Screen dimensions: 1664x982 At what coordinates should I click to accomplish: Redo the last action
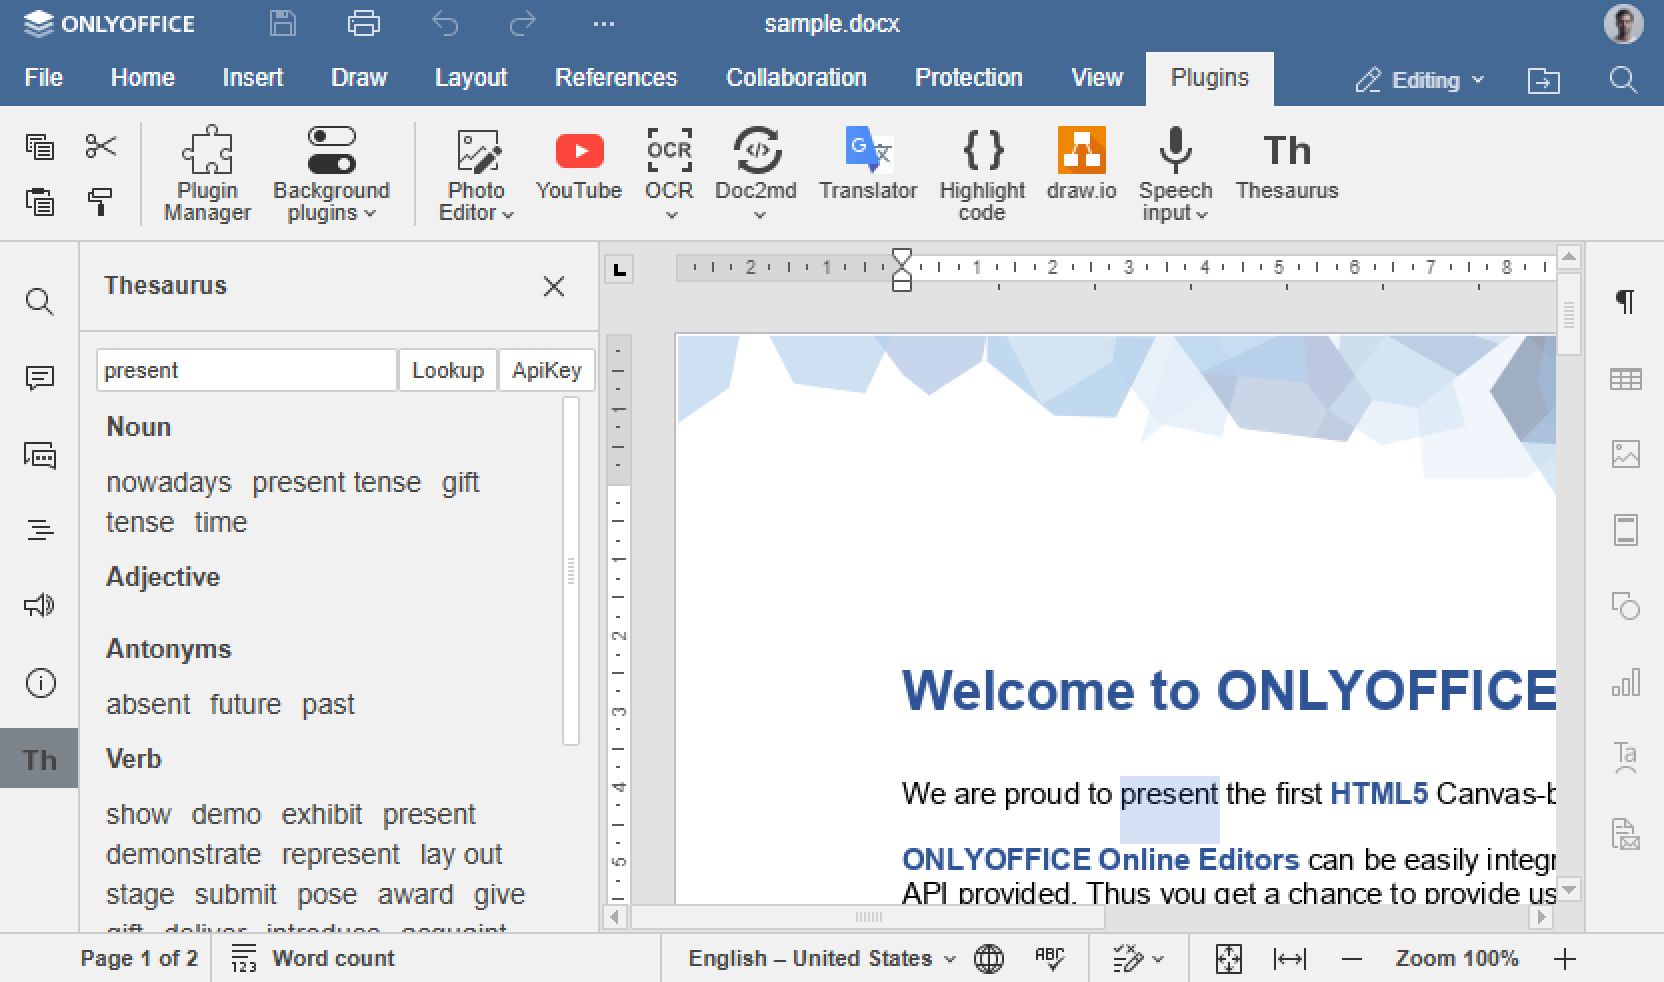(x=523, y=23)
